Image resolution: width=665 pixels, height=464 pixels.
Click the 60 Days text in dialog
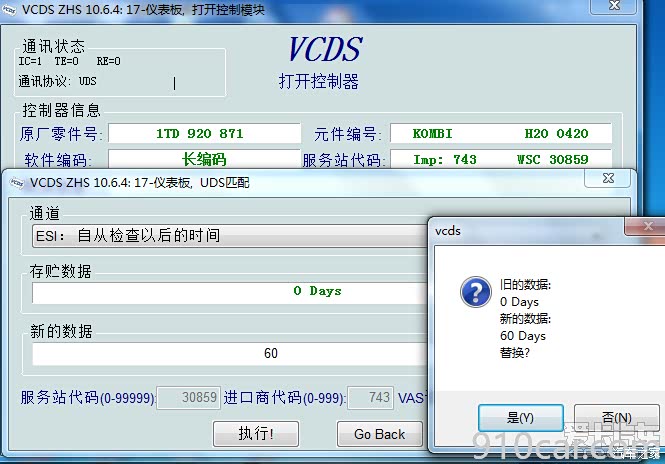pos(523,335)
